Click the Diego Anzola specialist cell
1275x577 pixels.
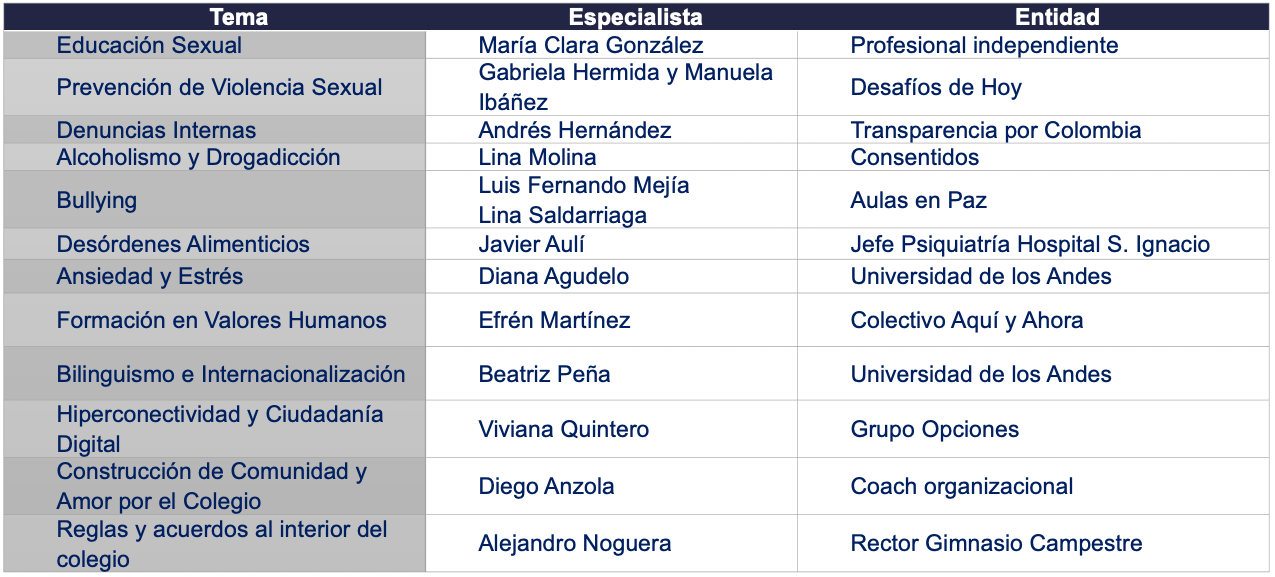611,486
